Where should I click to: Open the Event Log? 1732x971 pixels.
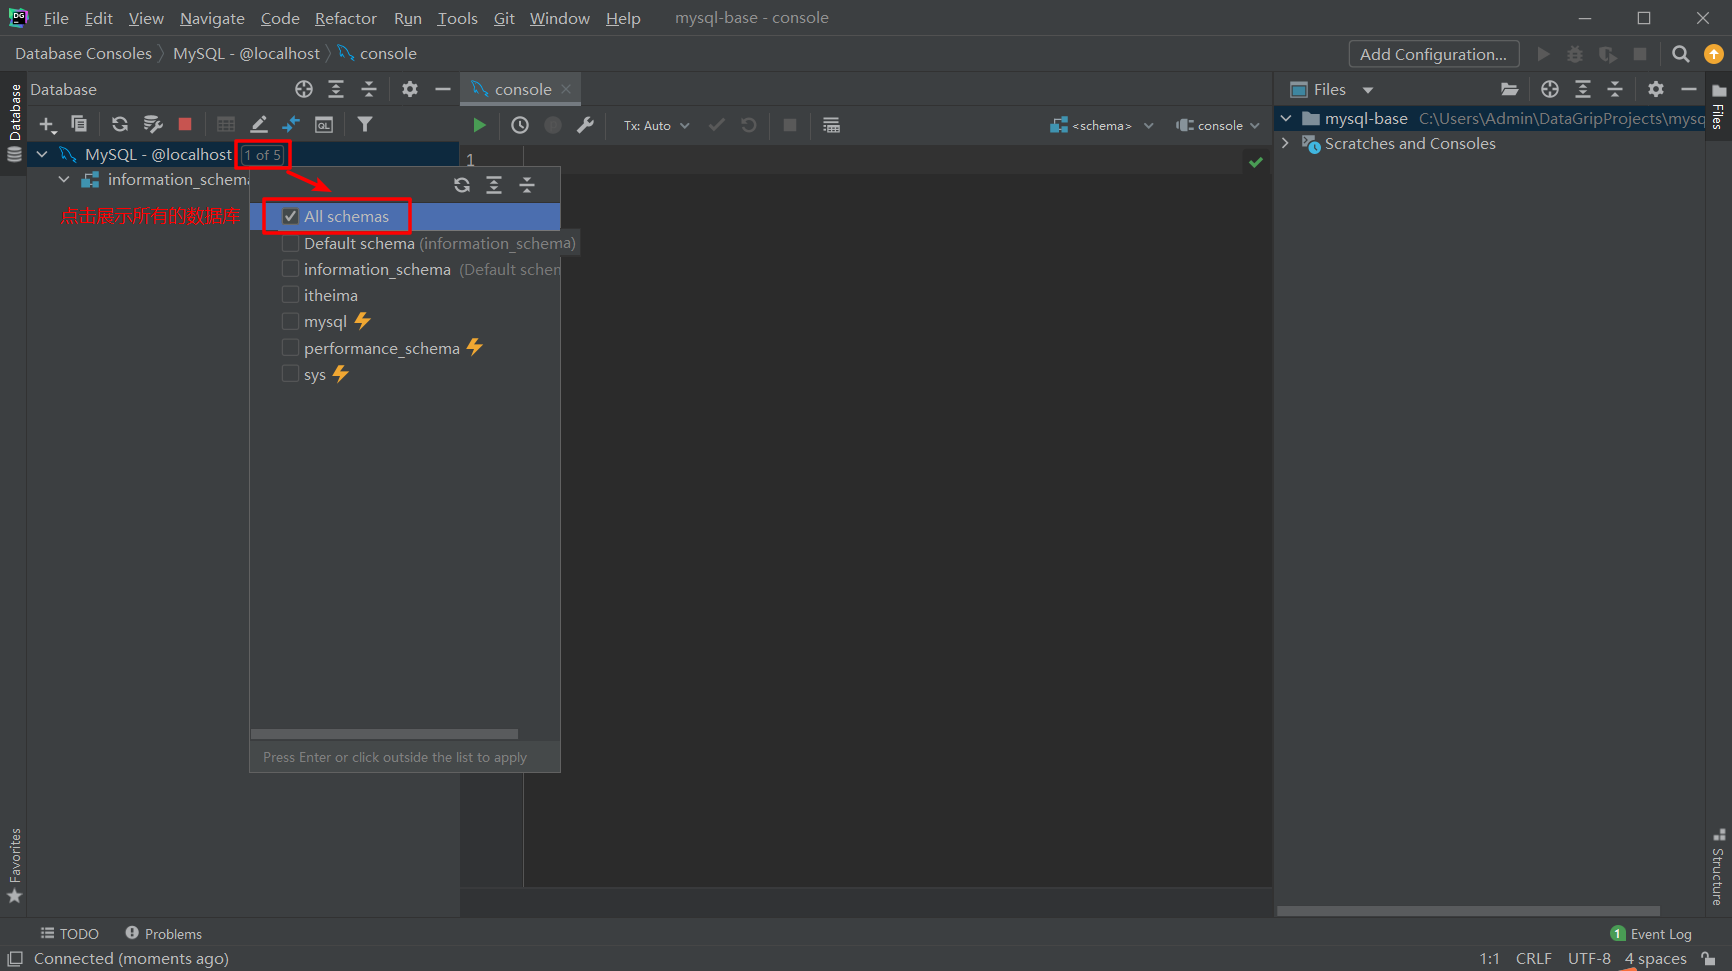pyautogui.click(x=1651, y=934)
